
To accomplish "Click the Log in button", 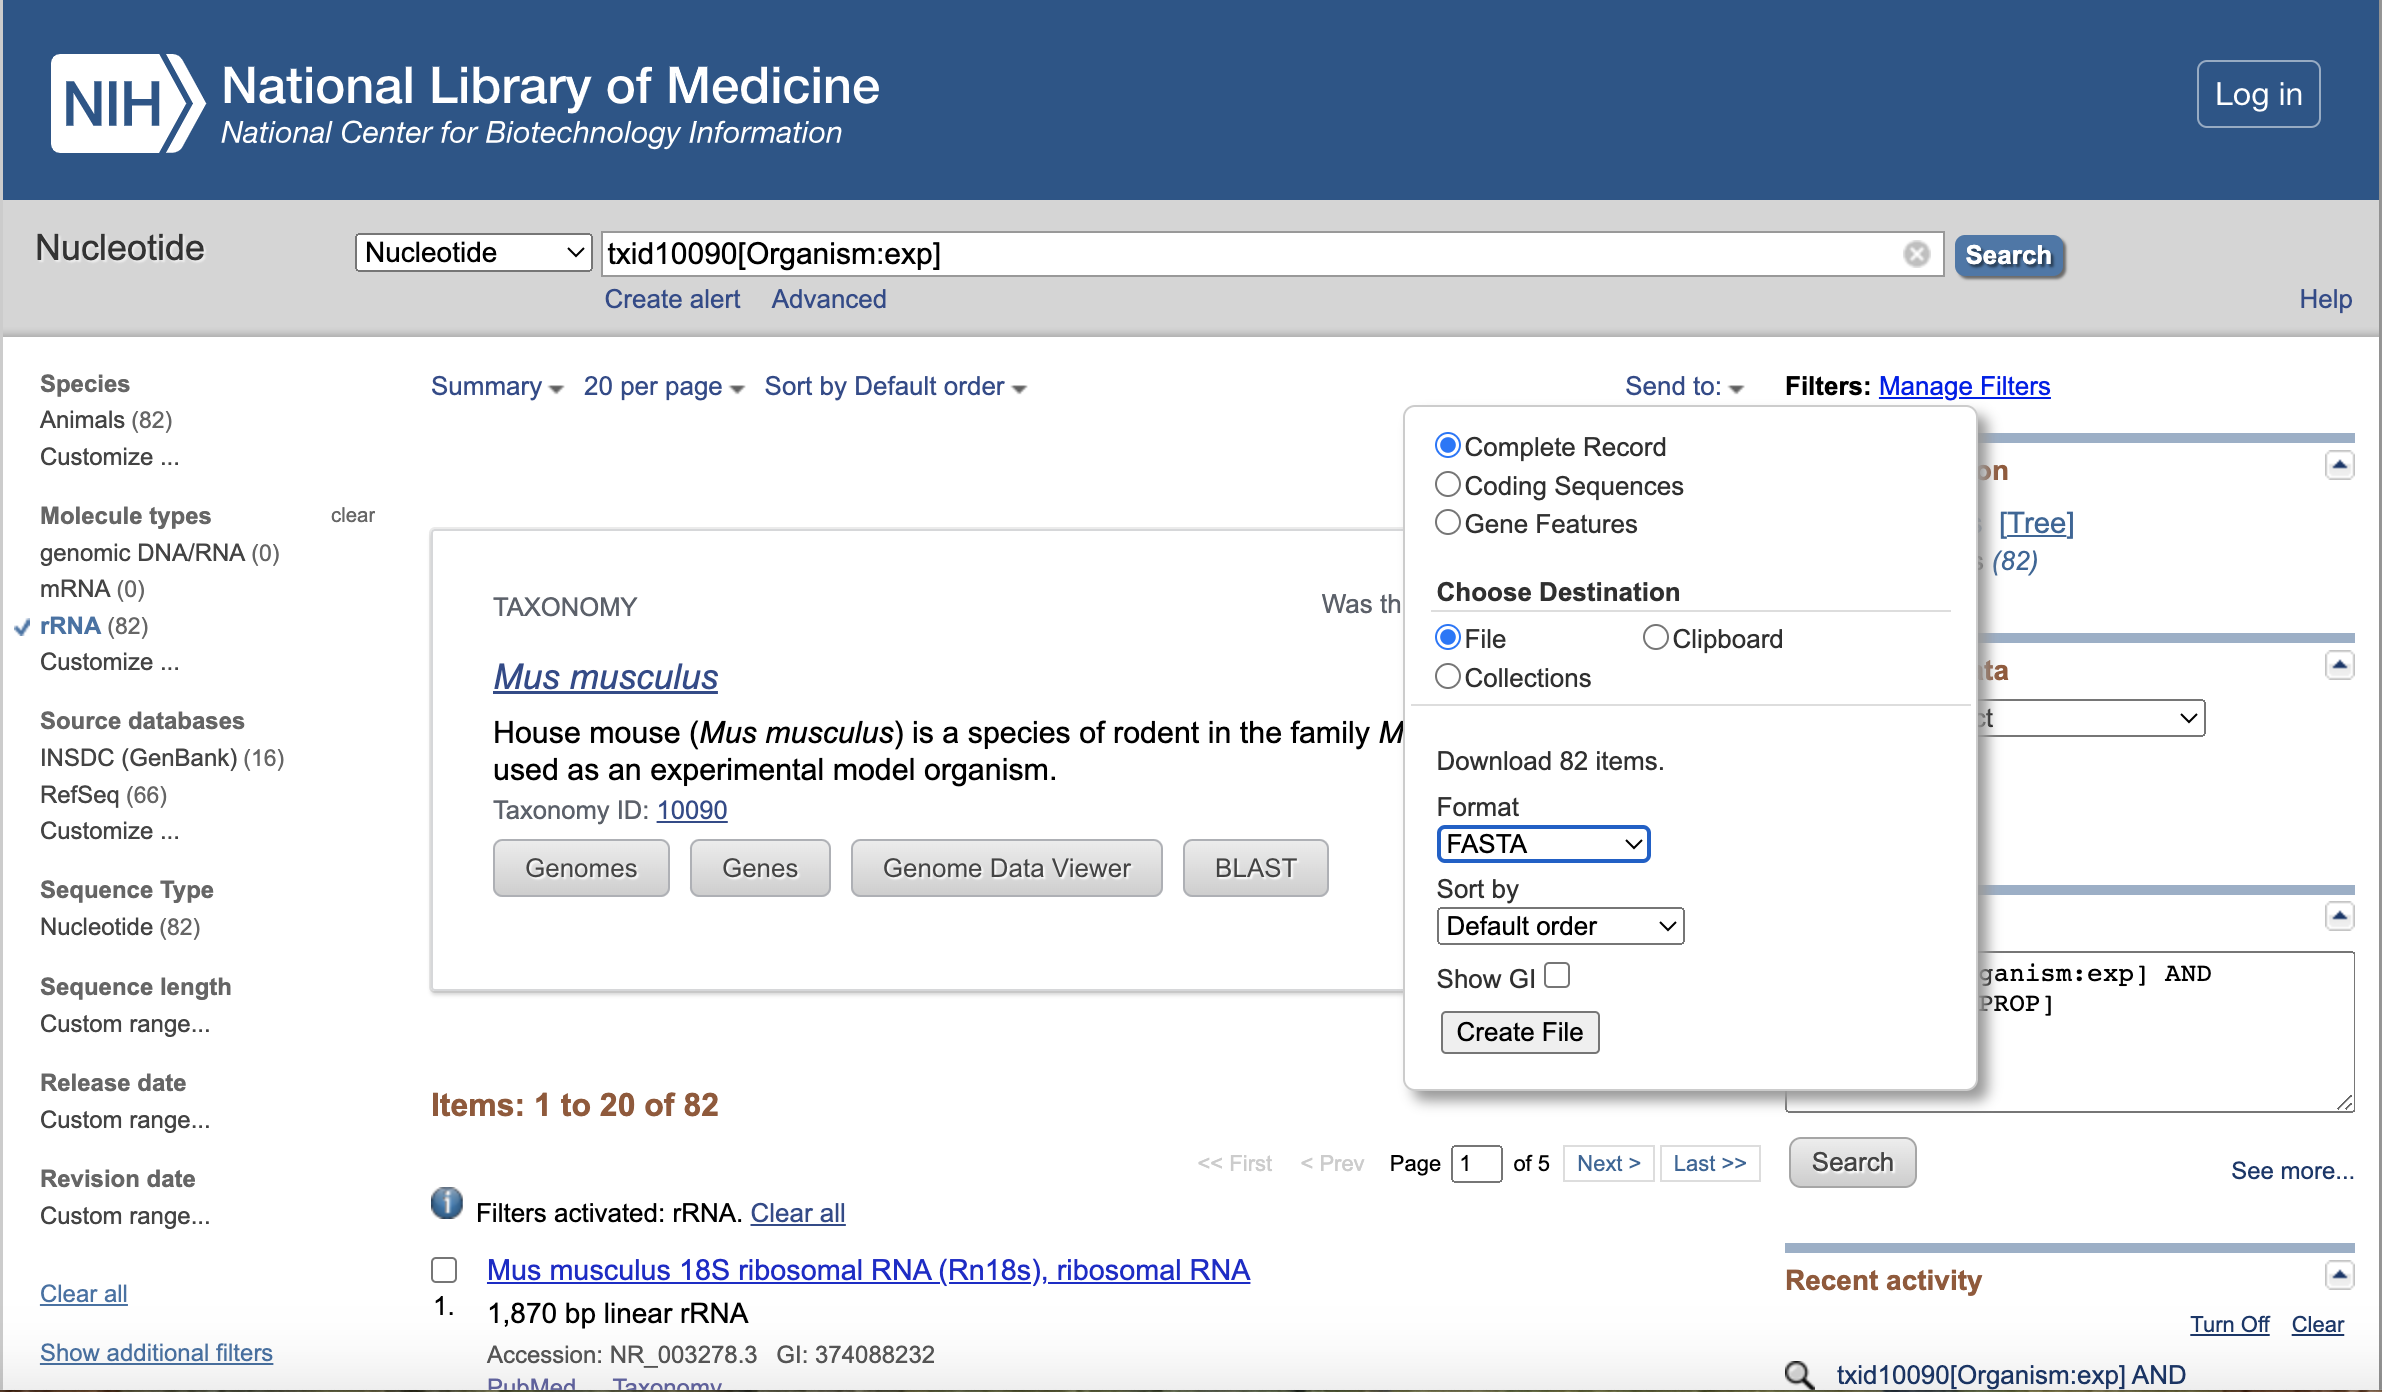I will click(x=2258, y=94).
